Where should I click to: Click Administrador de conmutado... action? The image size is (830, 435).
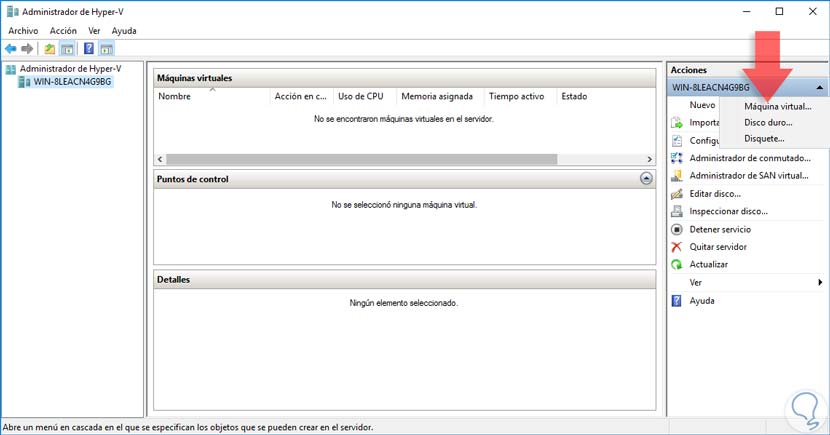pyautogui.click(x=750, y=158)
